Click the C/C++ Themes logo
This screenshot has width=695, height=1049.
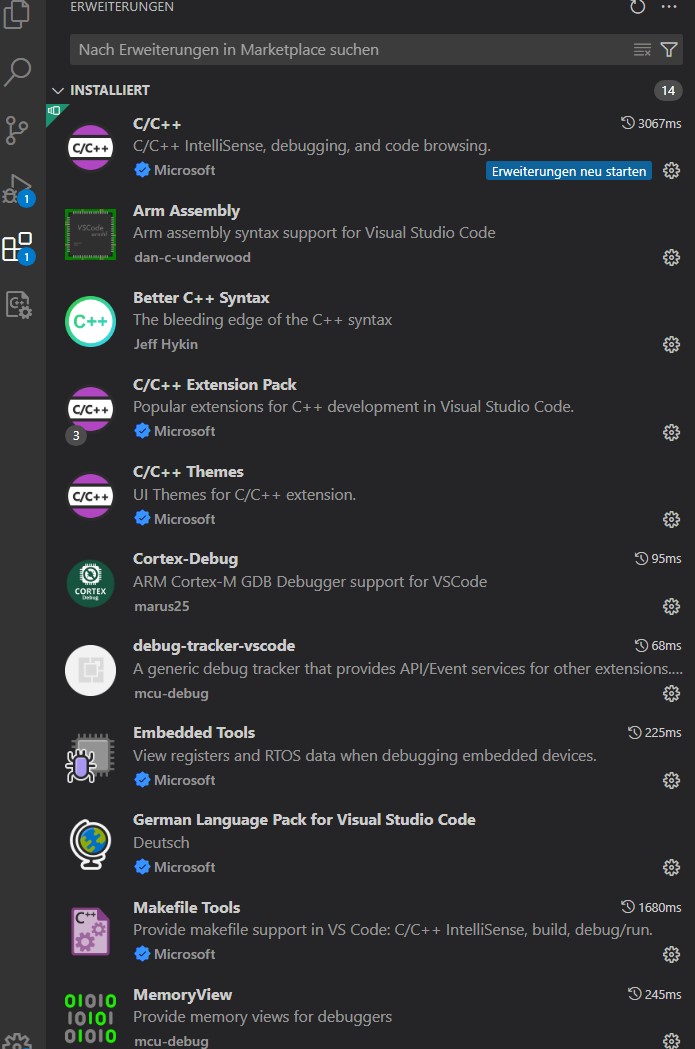(x=90, y=496)
